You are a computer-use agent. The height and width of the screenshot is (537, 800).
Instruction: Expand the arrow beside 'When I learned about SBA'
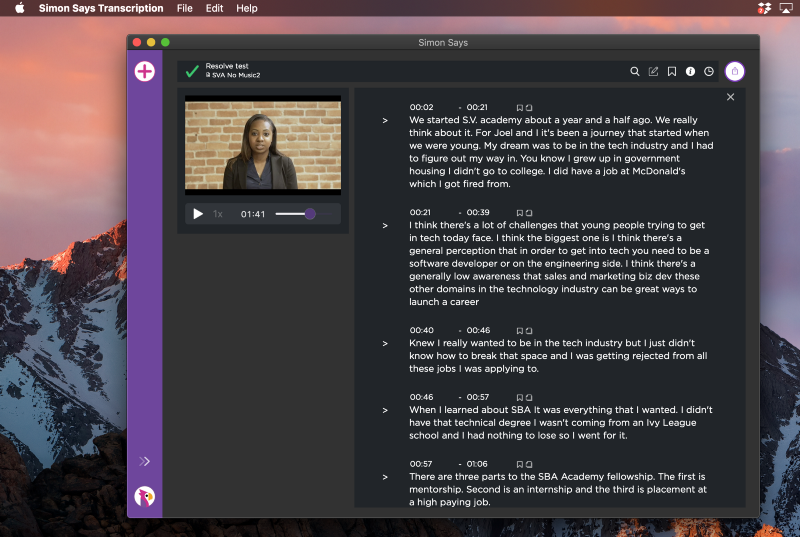[x=385, y=410]
